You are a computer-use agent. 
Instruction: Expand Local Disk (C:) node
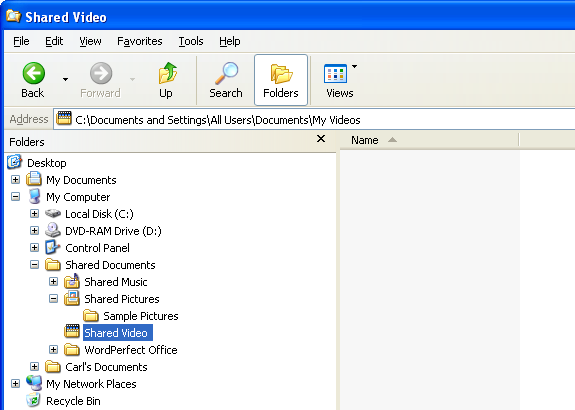pyautogui.click(x=34, y=213)
